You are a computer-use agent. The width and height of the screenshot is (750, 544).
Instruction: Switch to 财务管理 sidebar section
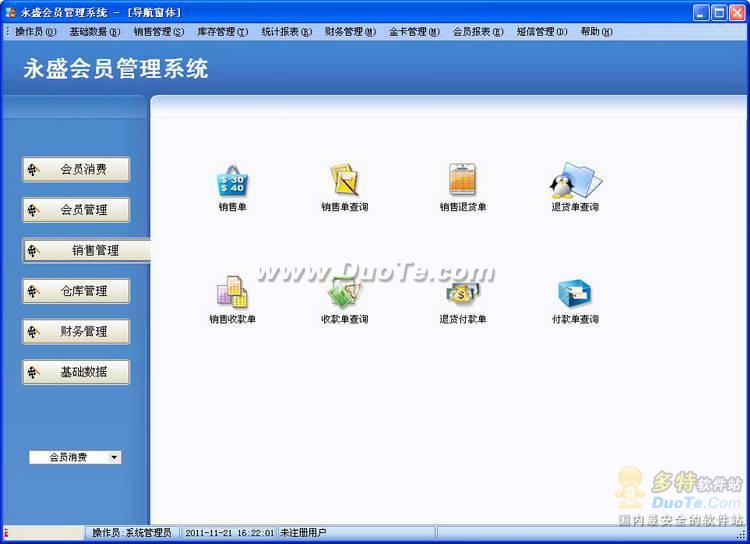point(76,331)
